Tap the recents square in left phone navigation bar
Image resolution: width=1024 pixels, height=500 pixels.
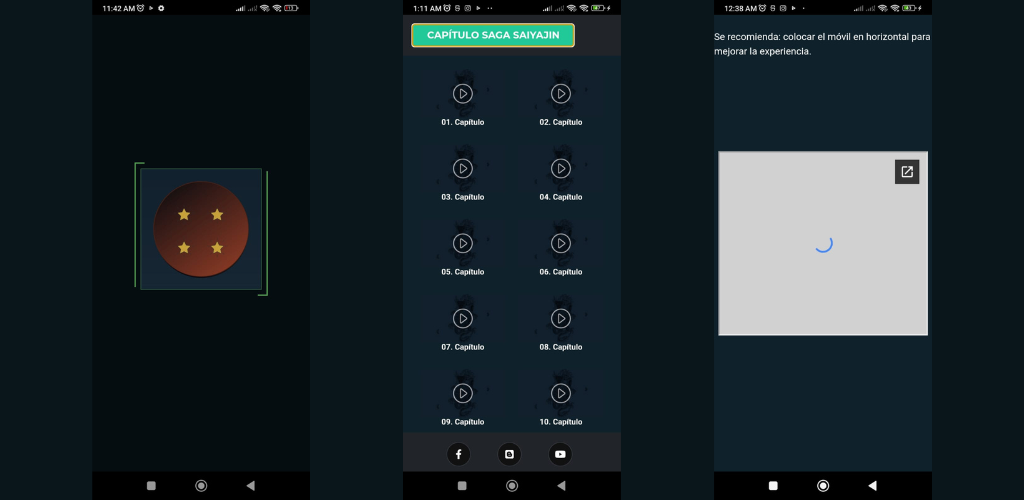click(x=152, y=486)
